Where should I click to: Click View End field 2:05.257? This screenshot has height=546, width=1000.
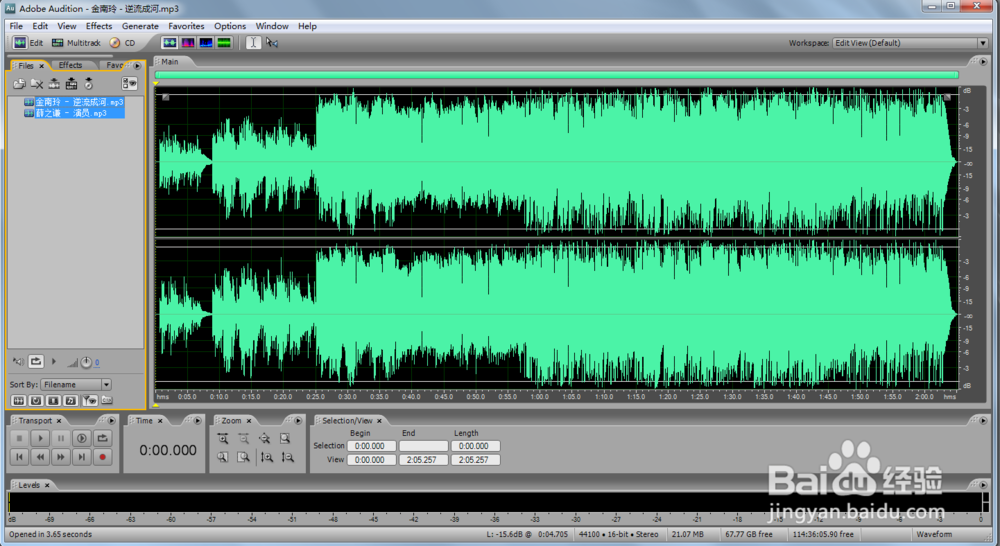(423, 459)
